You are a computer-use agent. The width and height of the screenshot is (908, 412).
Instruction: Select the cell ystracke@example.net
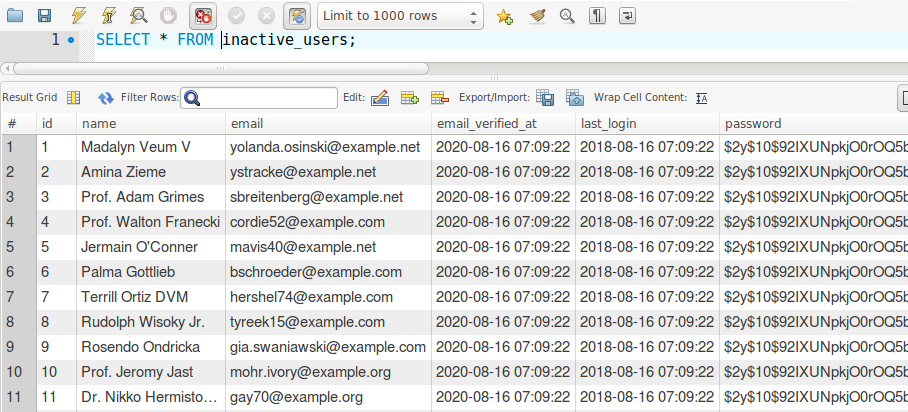point(328,172)
